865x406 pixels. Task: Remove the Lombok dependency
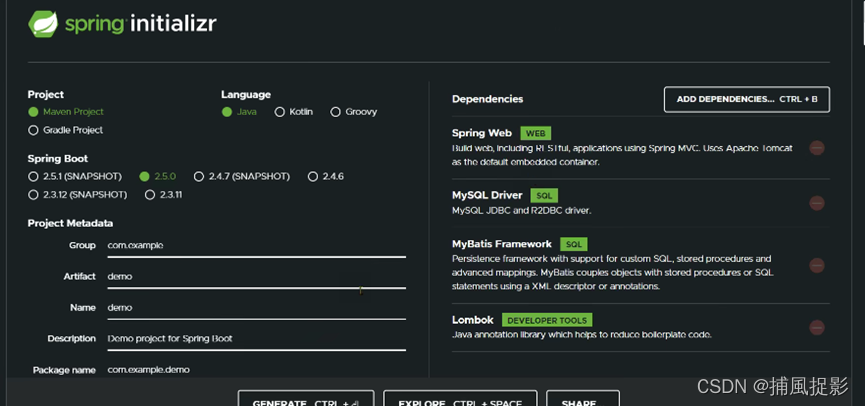[816, 328]
